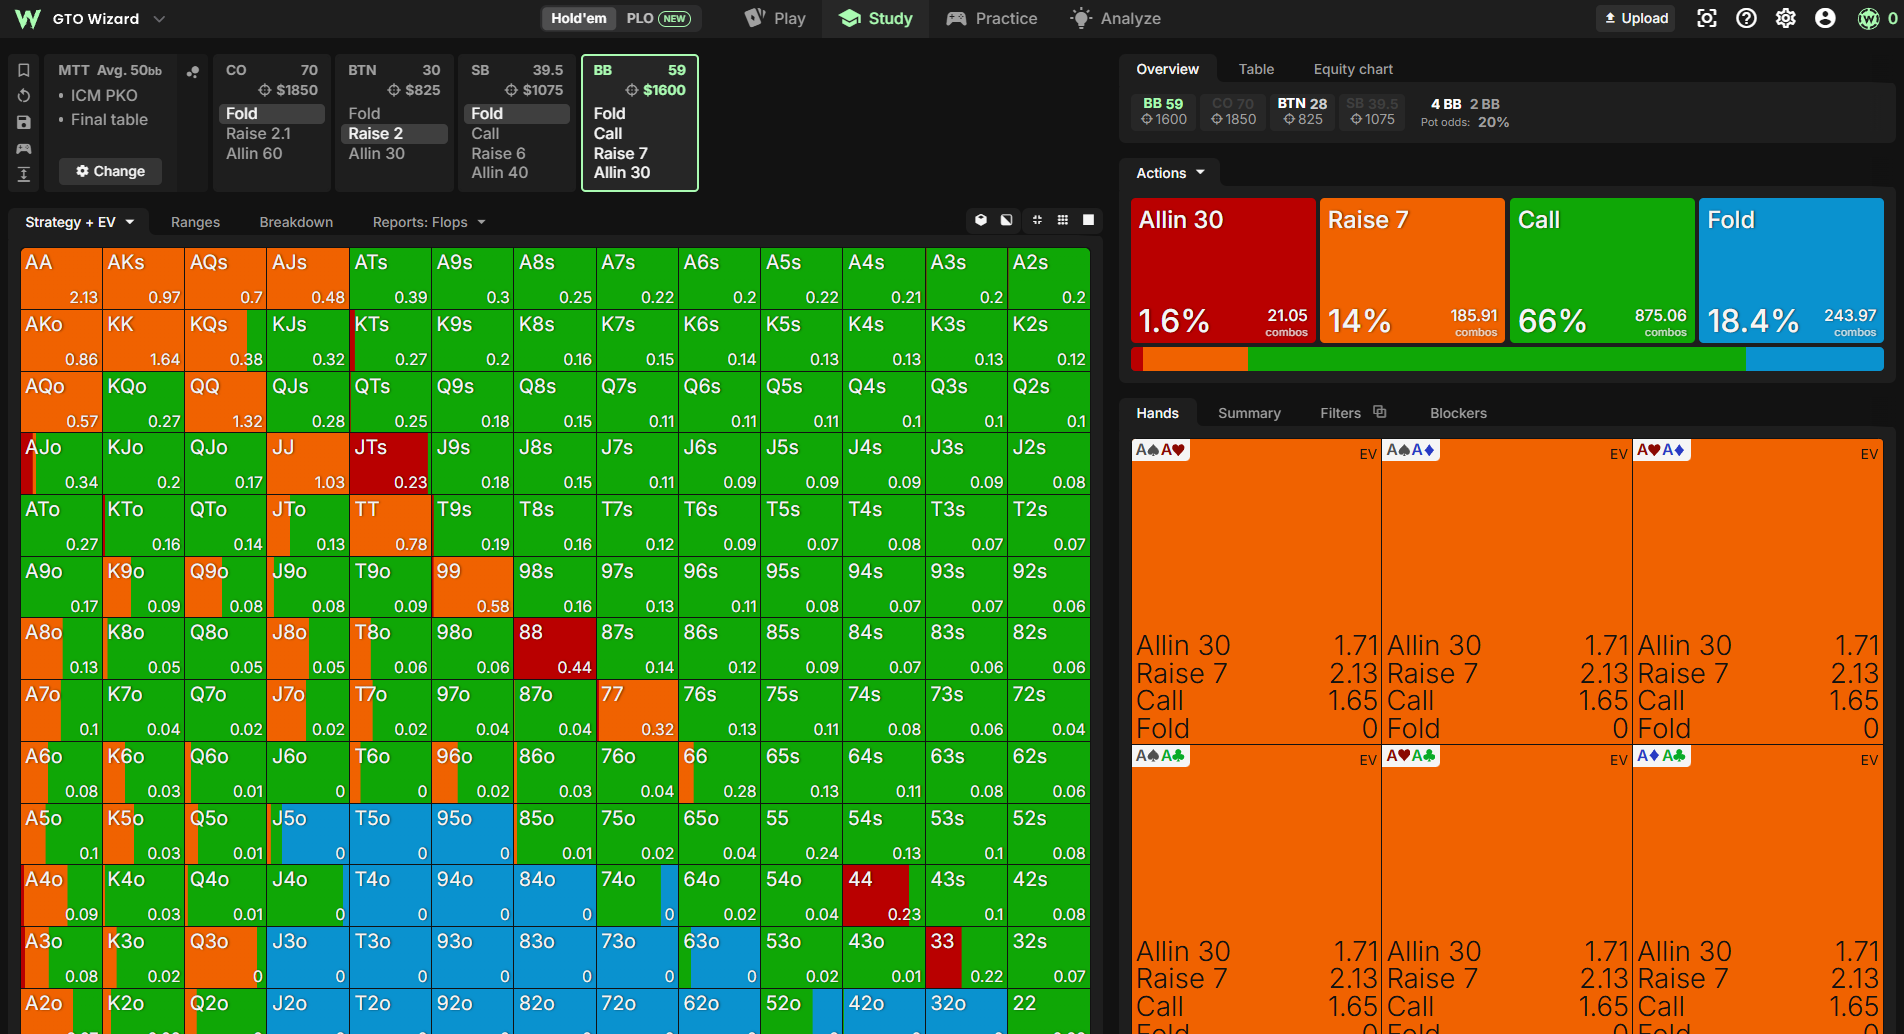This screenshot has width=1904, height=1034.
Task: Click the bookmark icon in the left sidebar
Action: pos(24,70)
